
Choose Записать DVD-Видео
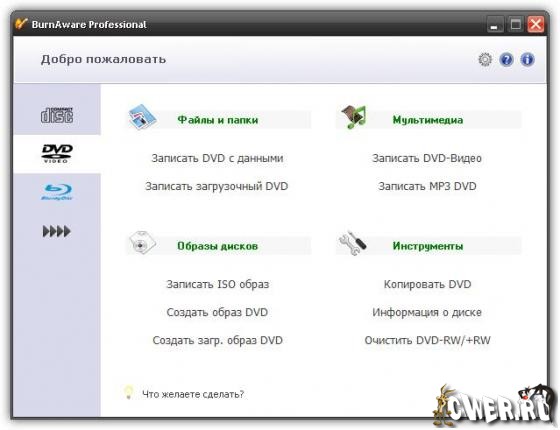click(x=427, y=158)
